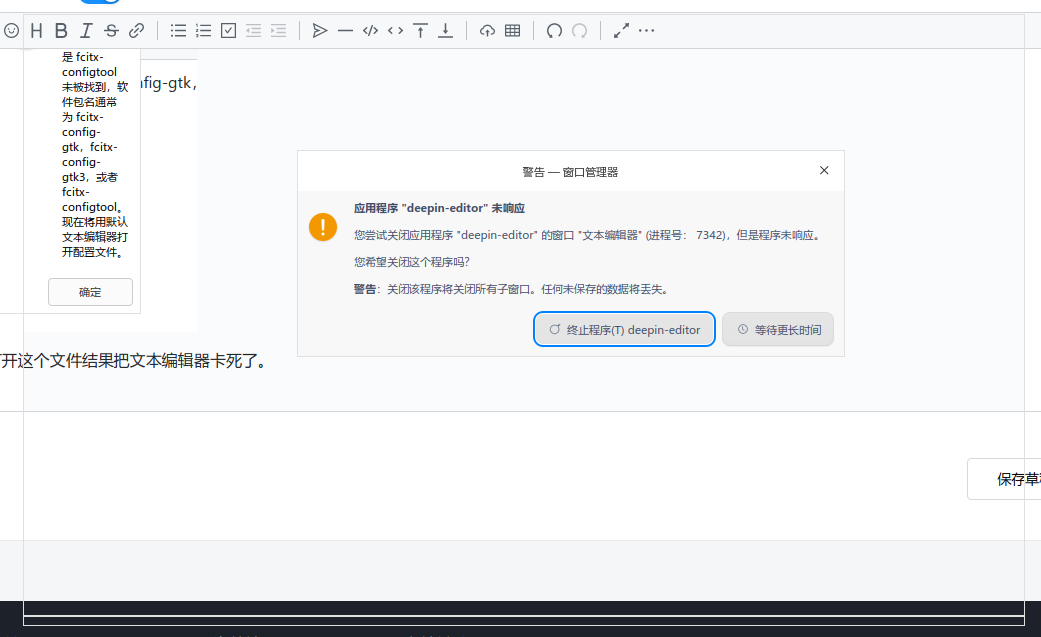Upload a file with cloud icon
1041x637 pixels.
coord(487,31)
